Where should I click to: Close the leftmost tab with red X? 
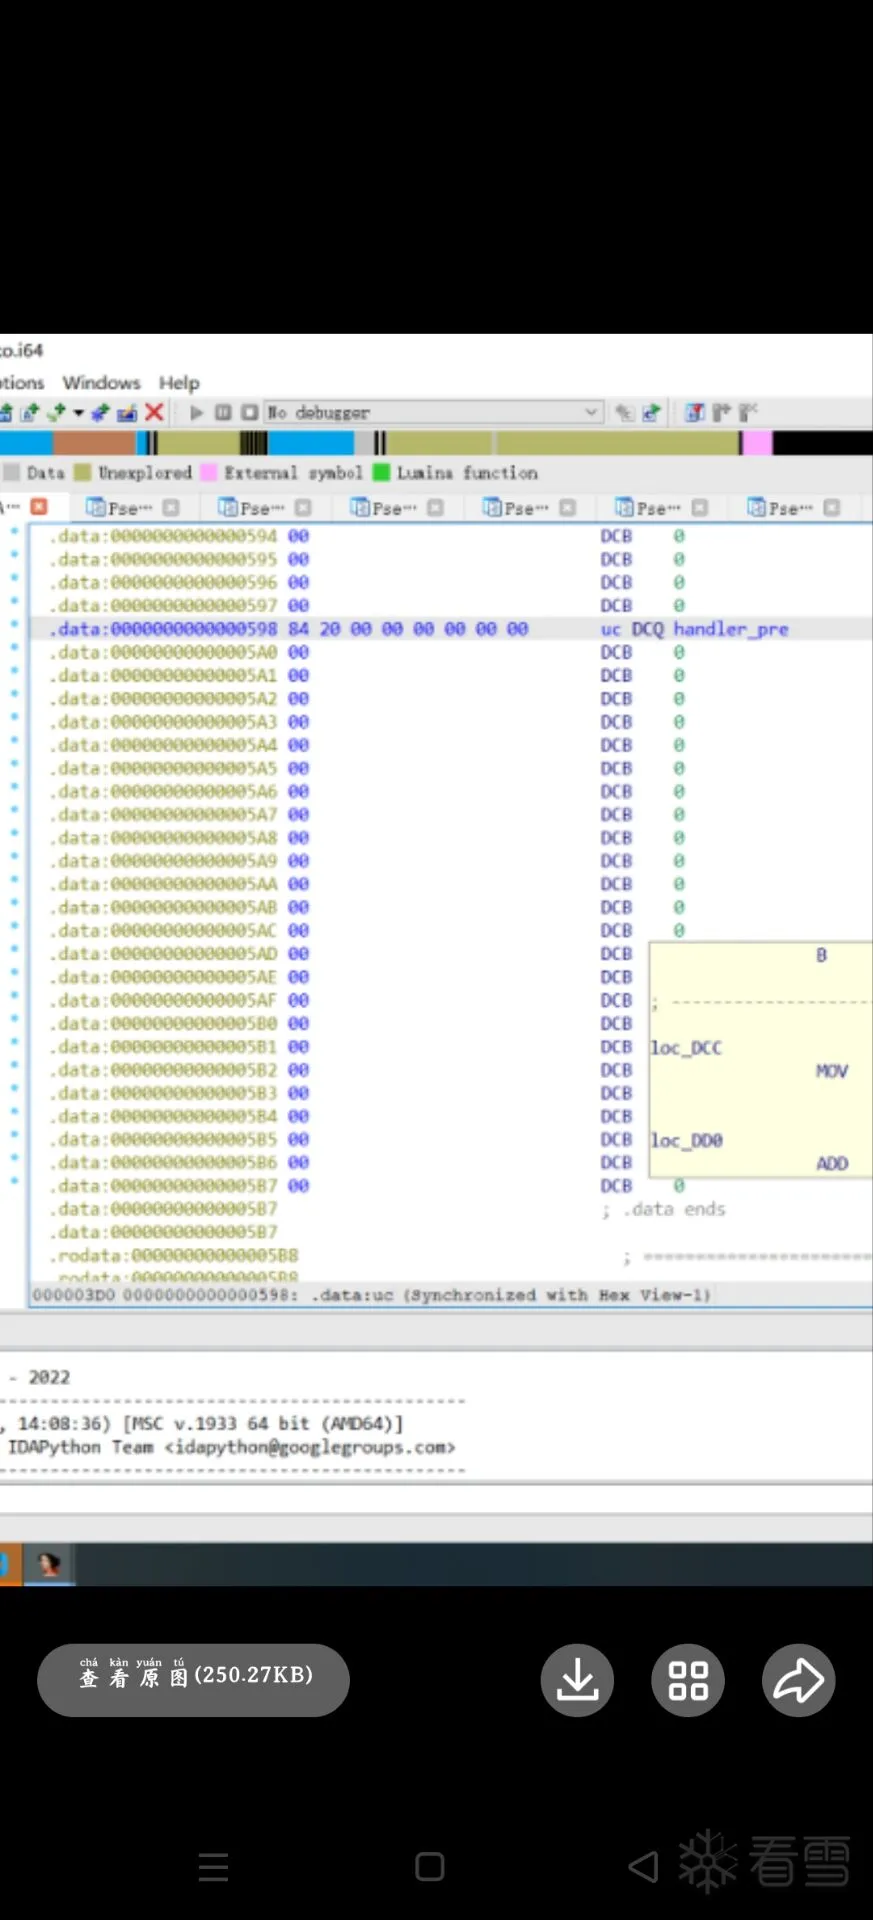click(39, 507)
